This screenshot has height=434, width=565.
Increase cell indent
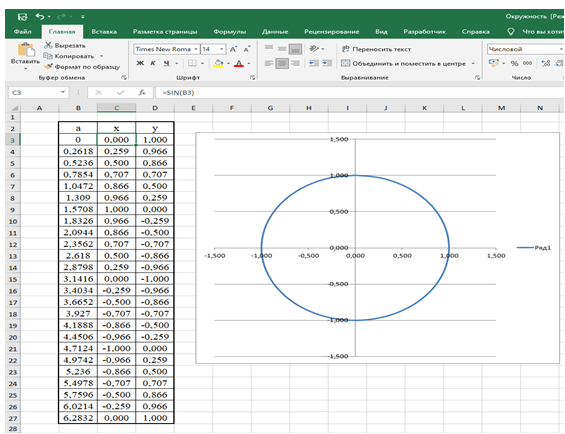click(327, 63)
